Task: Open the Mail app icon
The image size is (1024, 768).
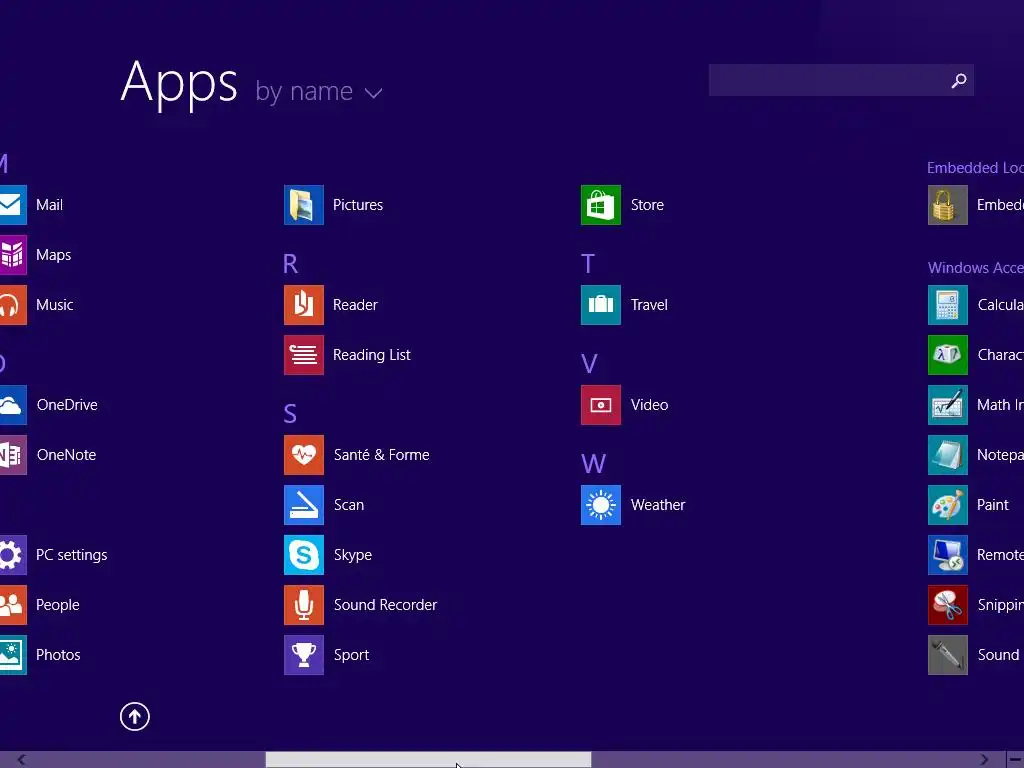Action: click(x=13, y=204)
